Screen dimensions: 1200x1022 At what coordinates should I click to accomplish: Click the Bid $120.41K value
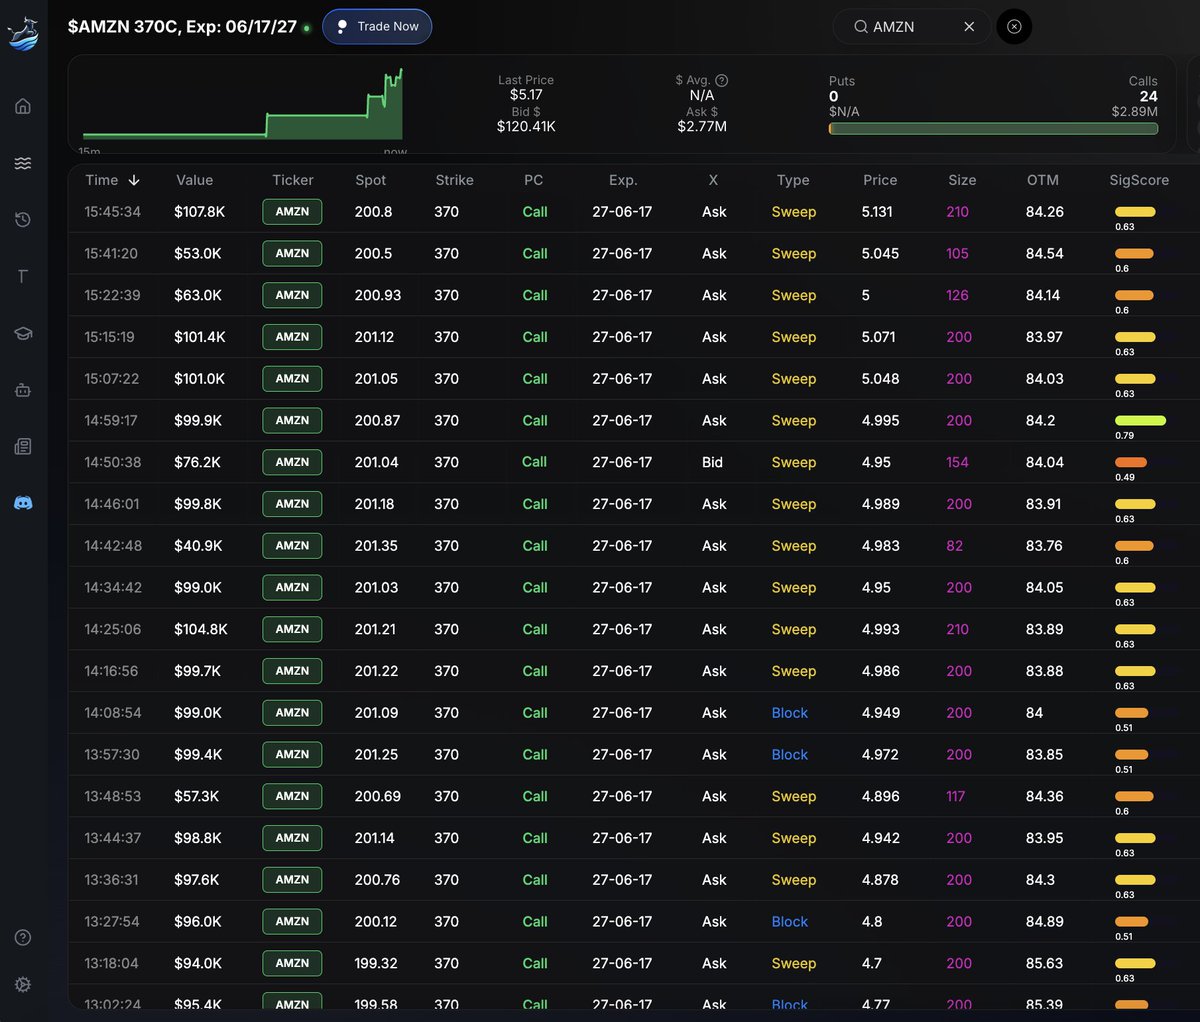526,127
